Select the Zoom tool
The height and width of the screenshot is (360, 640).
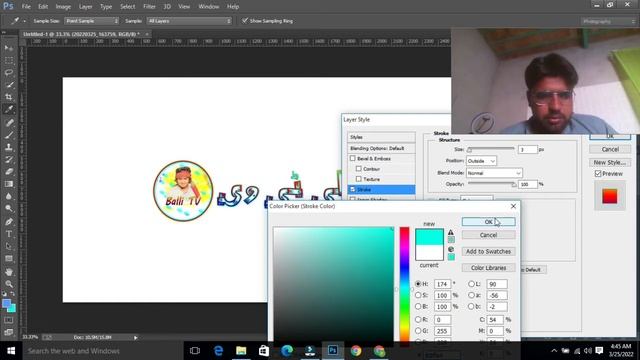pyautogui.click(x=9, y=284)
